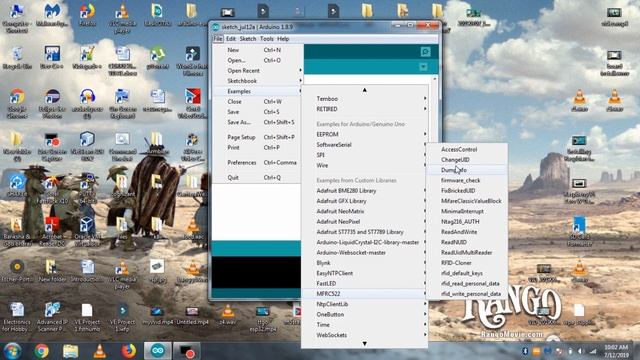
Task: Select the FastLED examples entry
Action: pyautogui.click(x=364, y=283)
